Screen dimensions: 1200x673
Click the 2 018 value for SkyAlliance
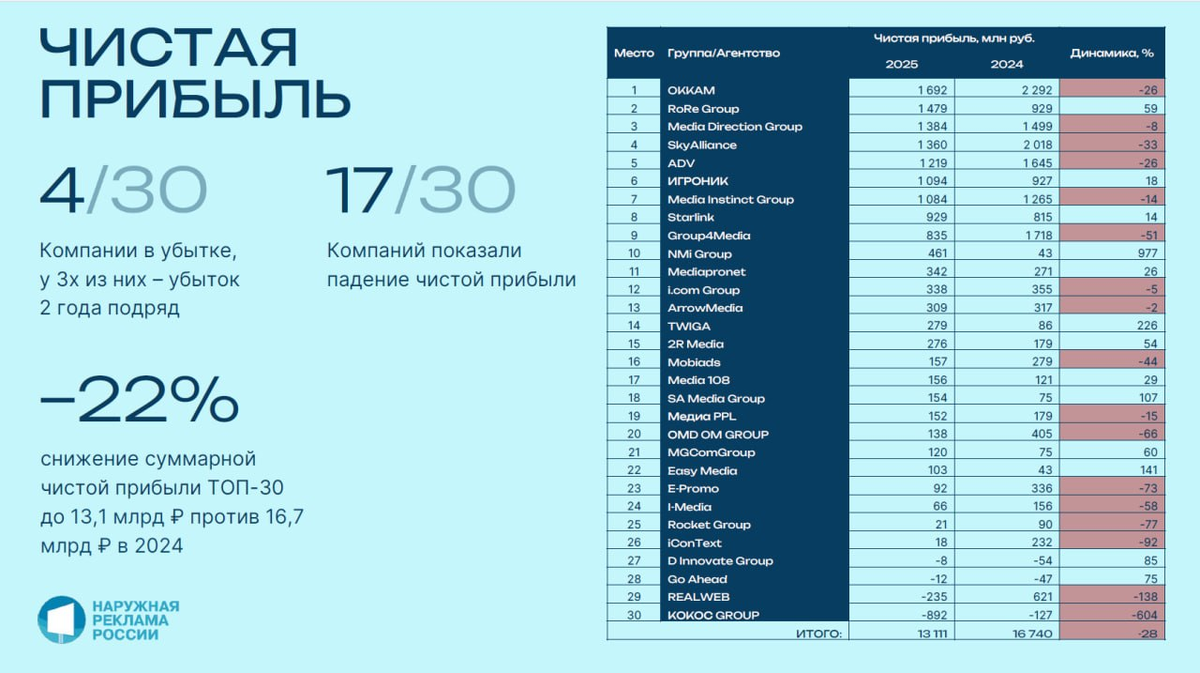tap(1038, 144)
